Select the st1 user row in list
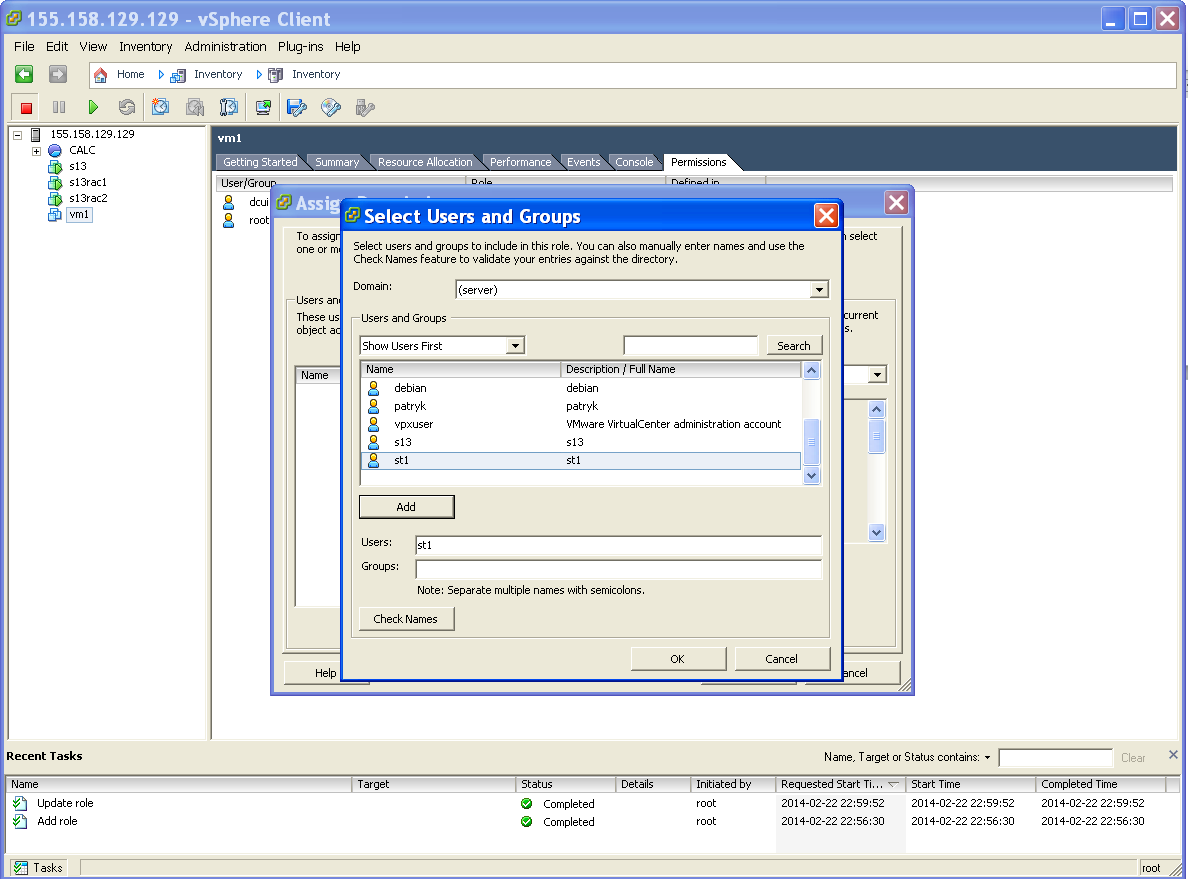Viewport: 1188px width, 879px height. tap(581, 461)
